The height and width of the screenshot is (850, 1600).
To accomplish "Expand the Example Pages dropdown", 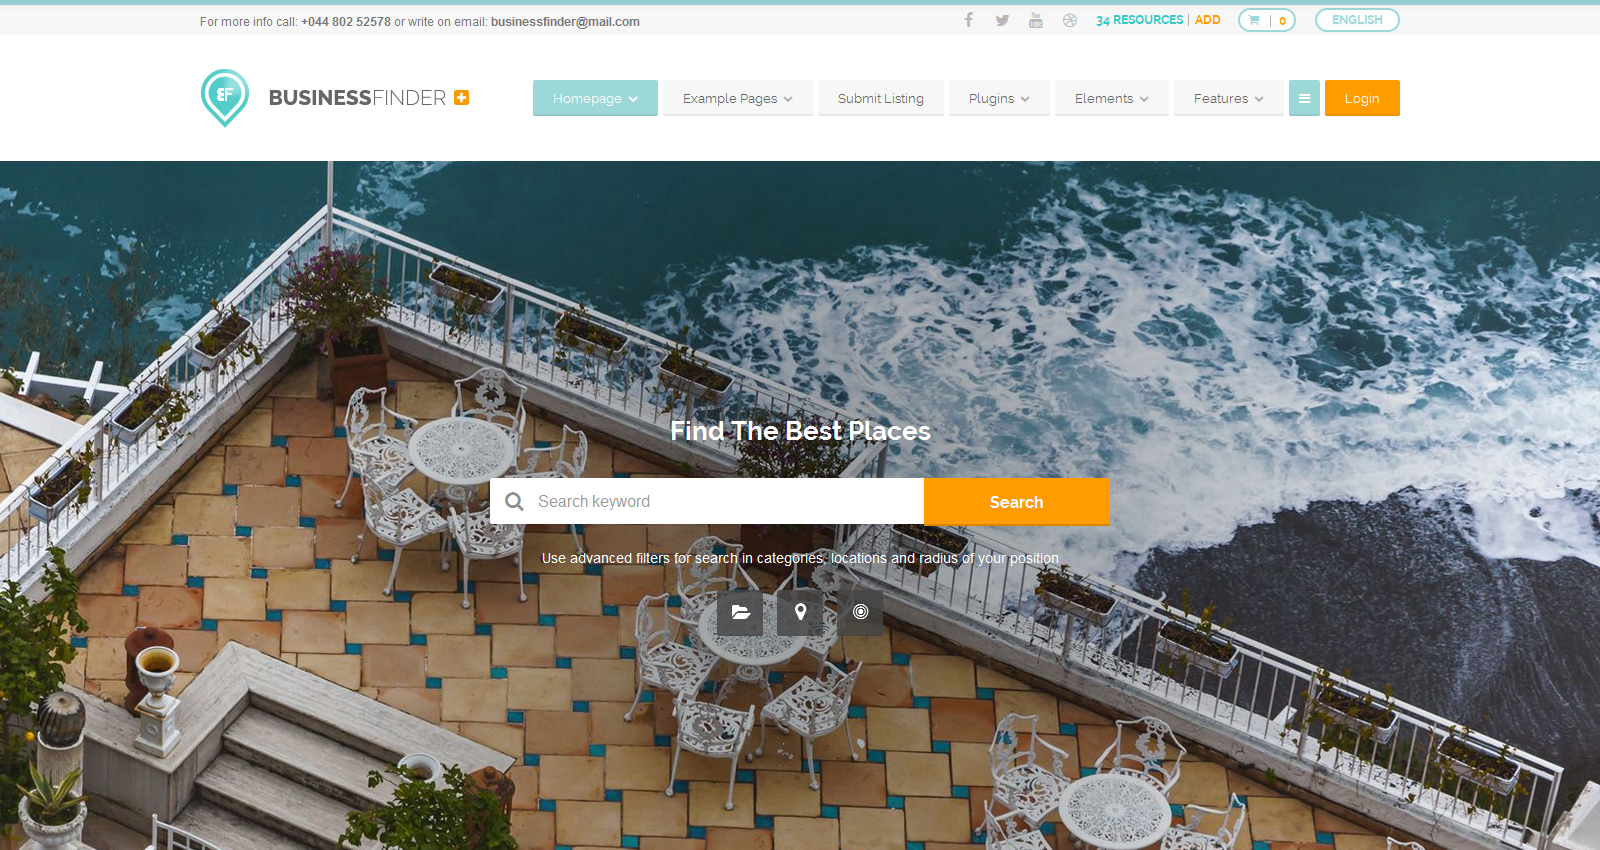I will tap(738, 98).
